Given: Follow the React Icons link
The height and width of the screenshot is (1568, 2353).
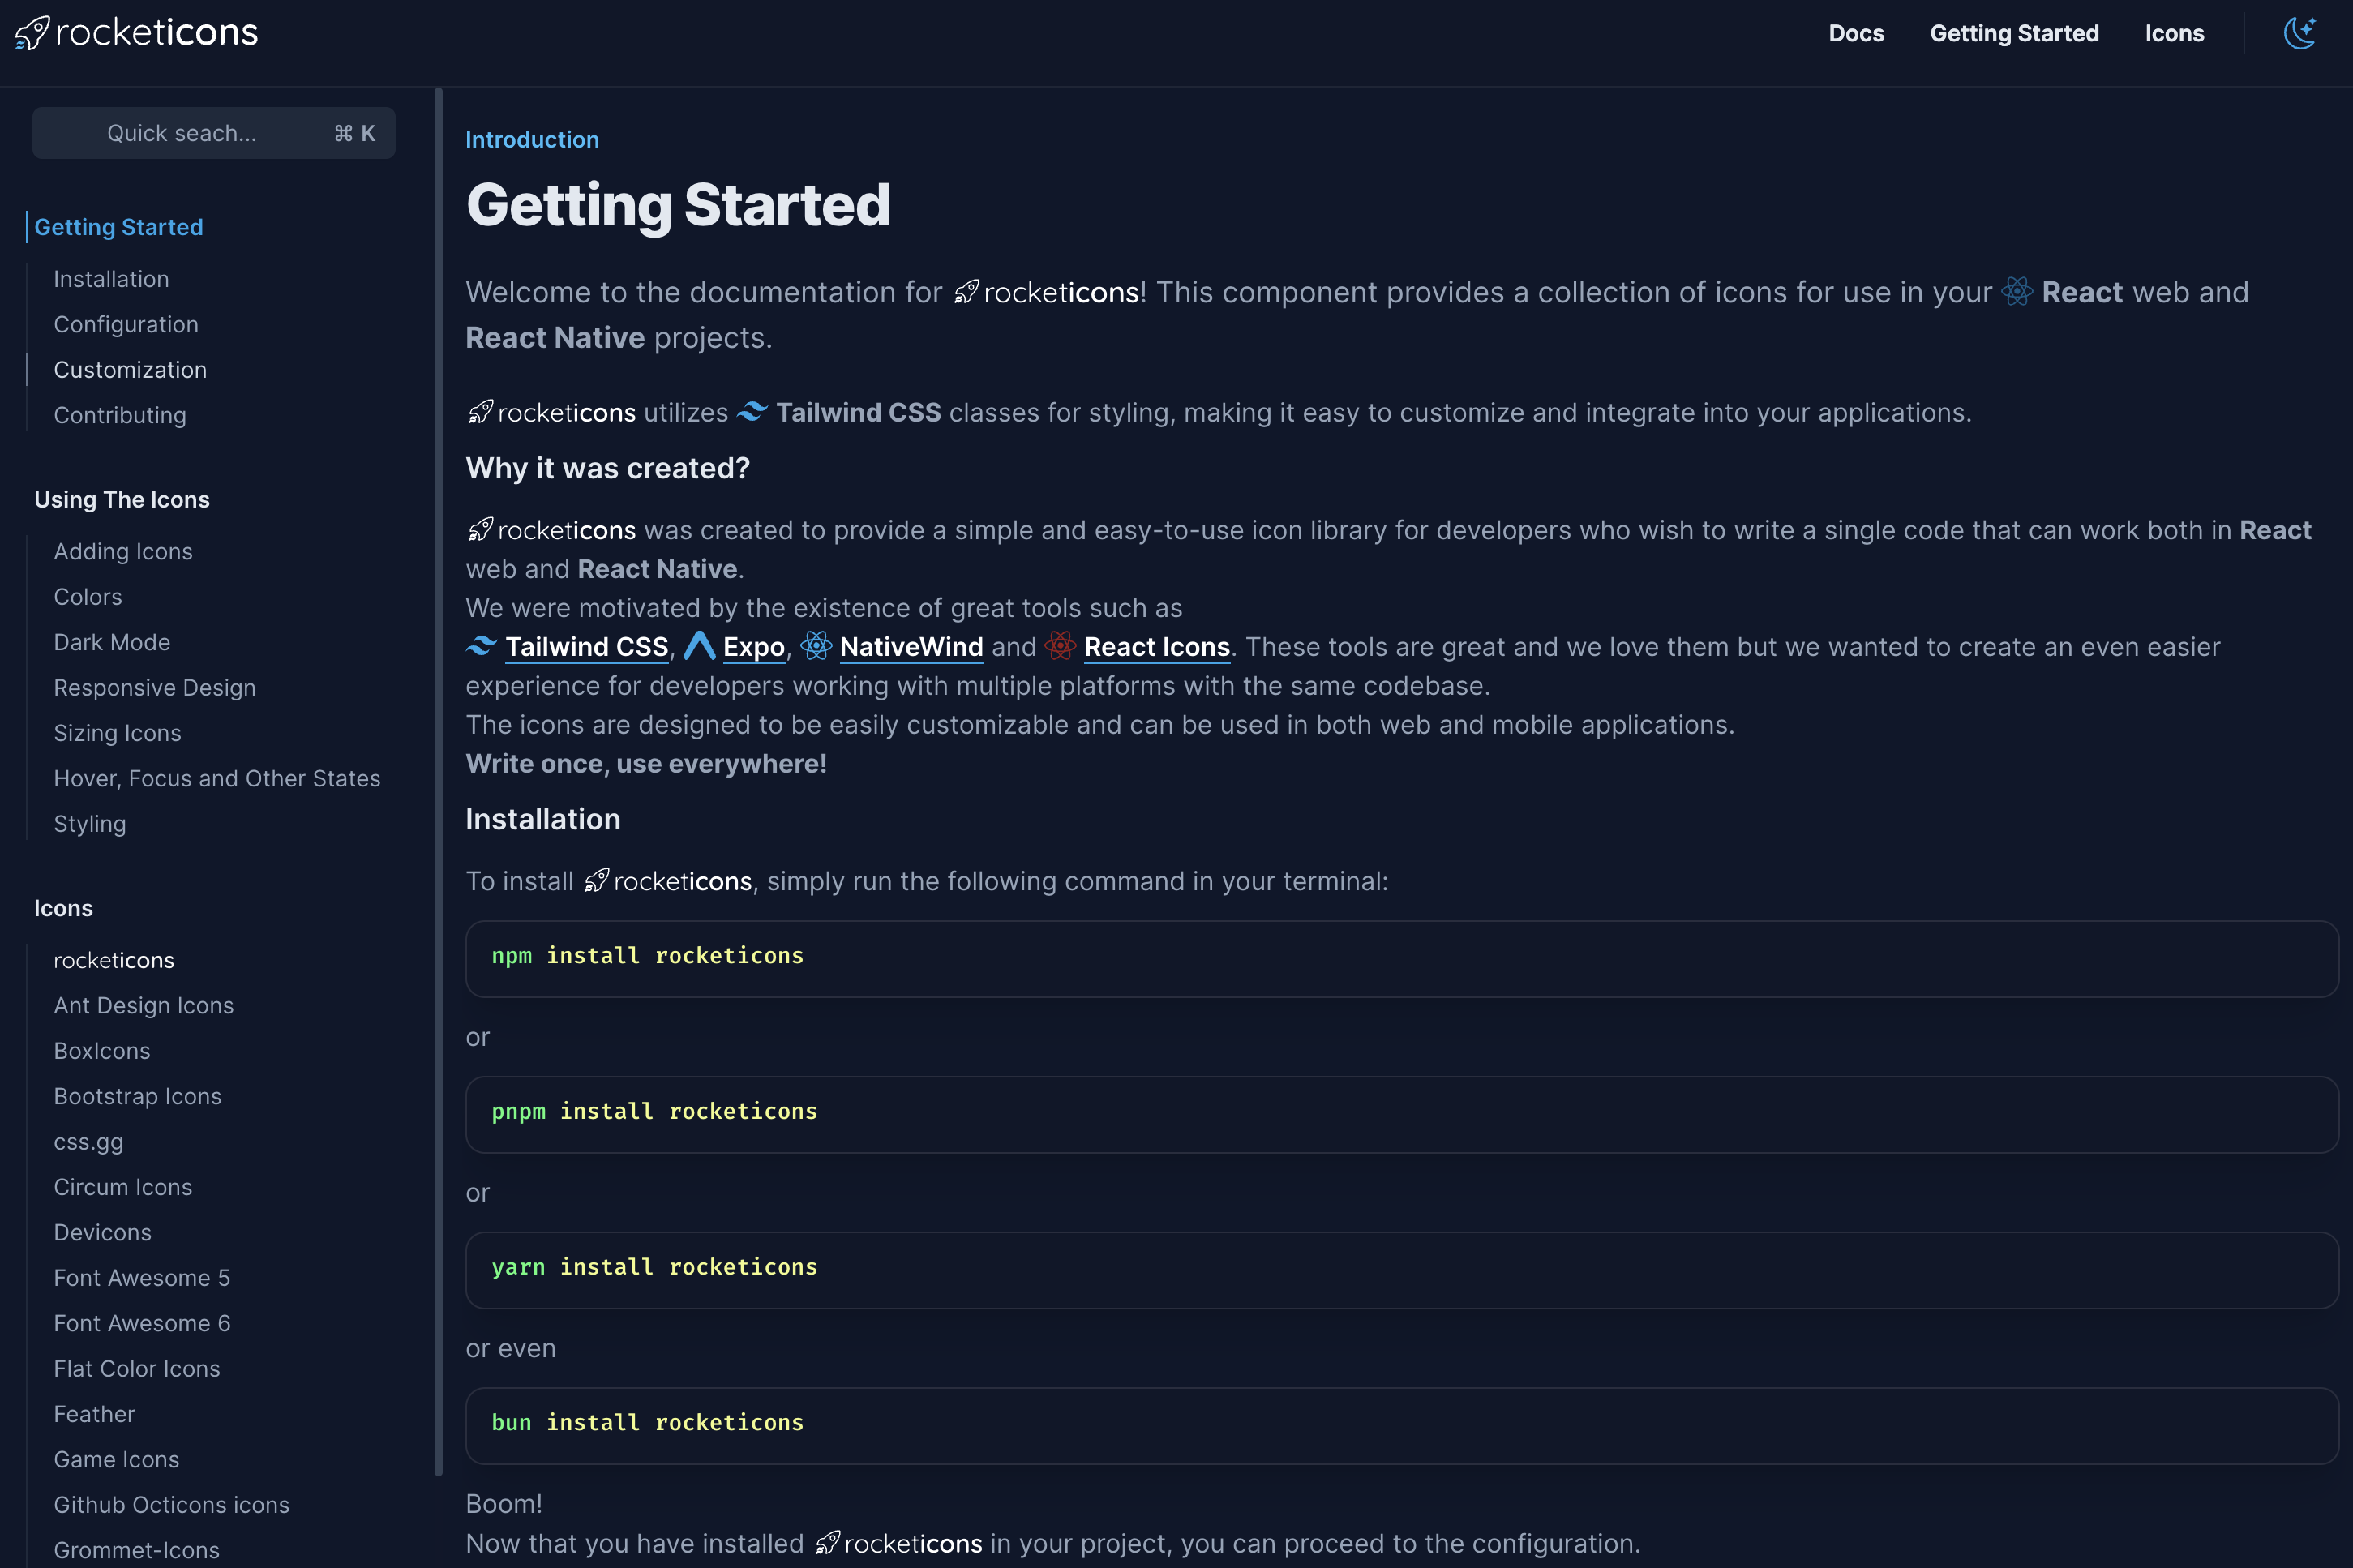Looking at the screenshot, I should point(1157,647).
